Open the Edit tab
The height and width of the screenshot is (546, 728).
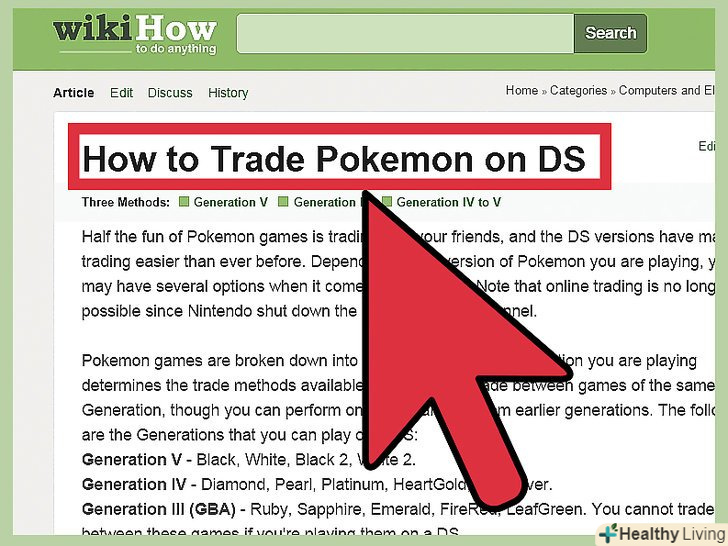click(x=121, y=93)
